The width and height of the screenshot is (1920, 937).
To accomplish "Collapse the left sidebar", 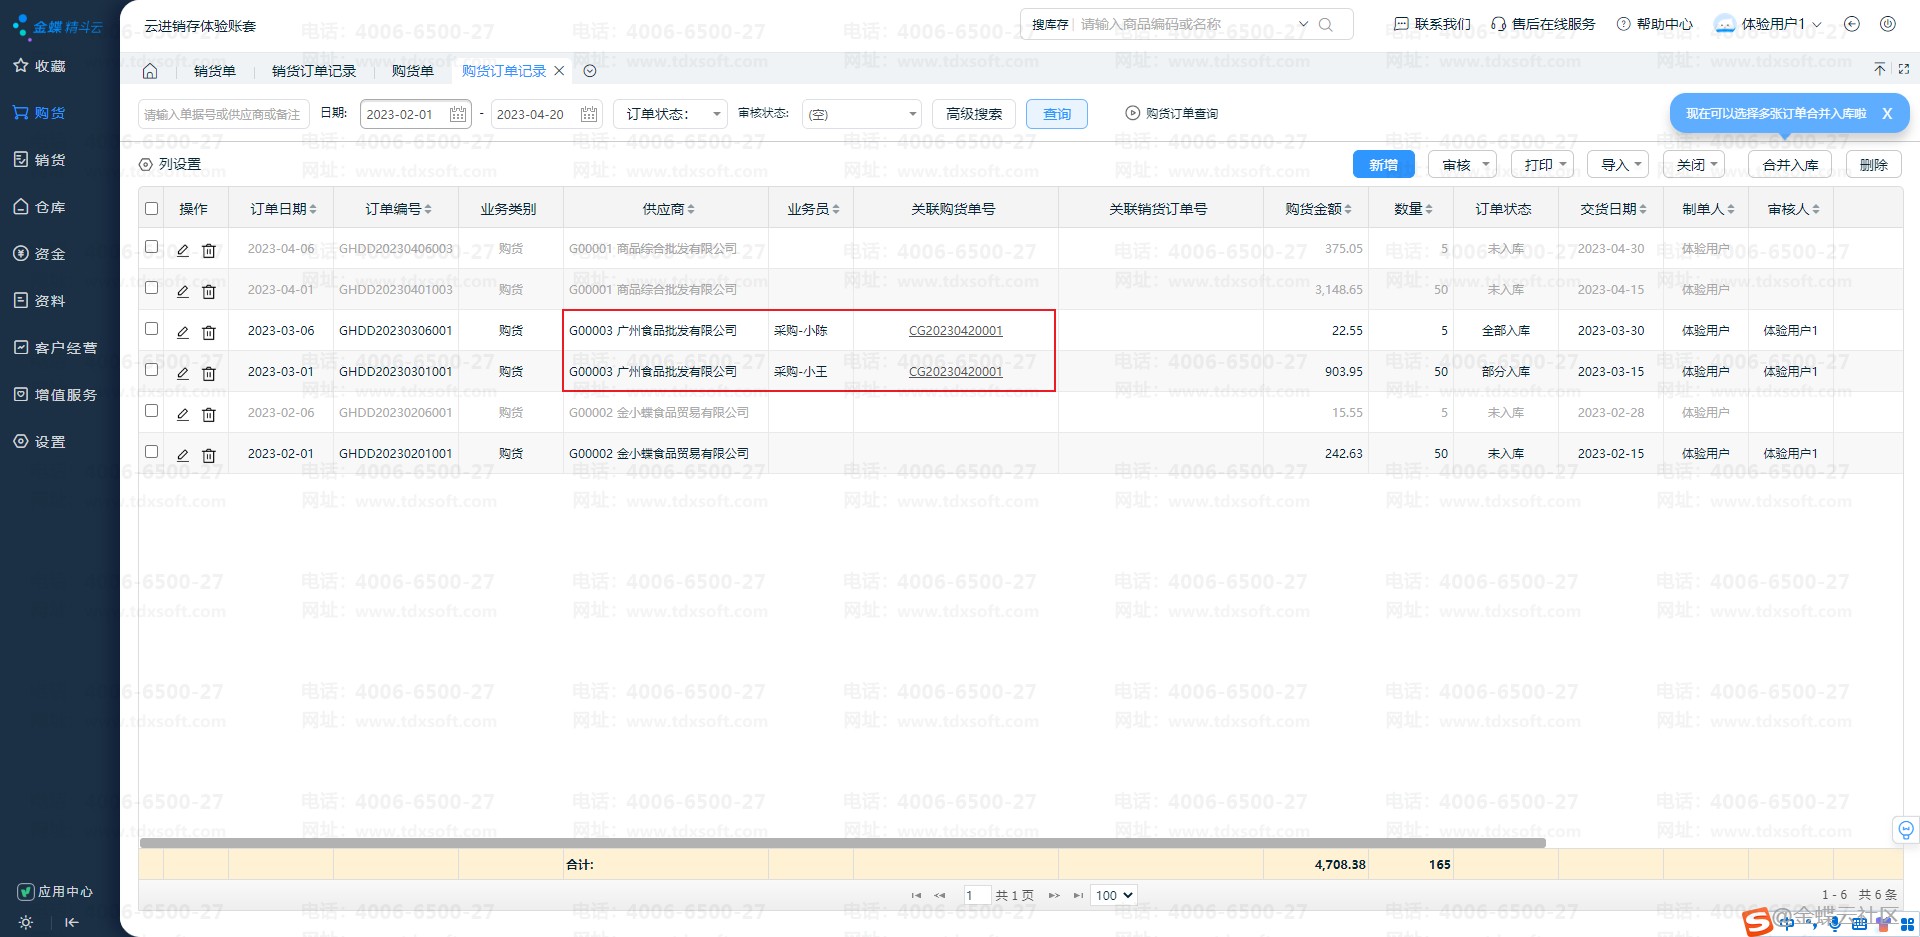I will tap(71, 922).
